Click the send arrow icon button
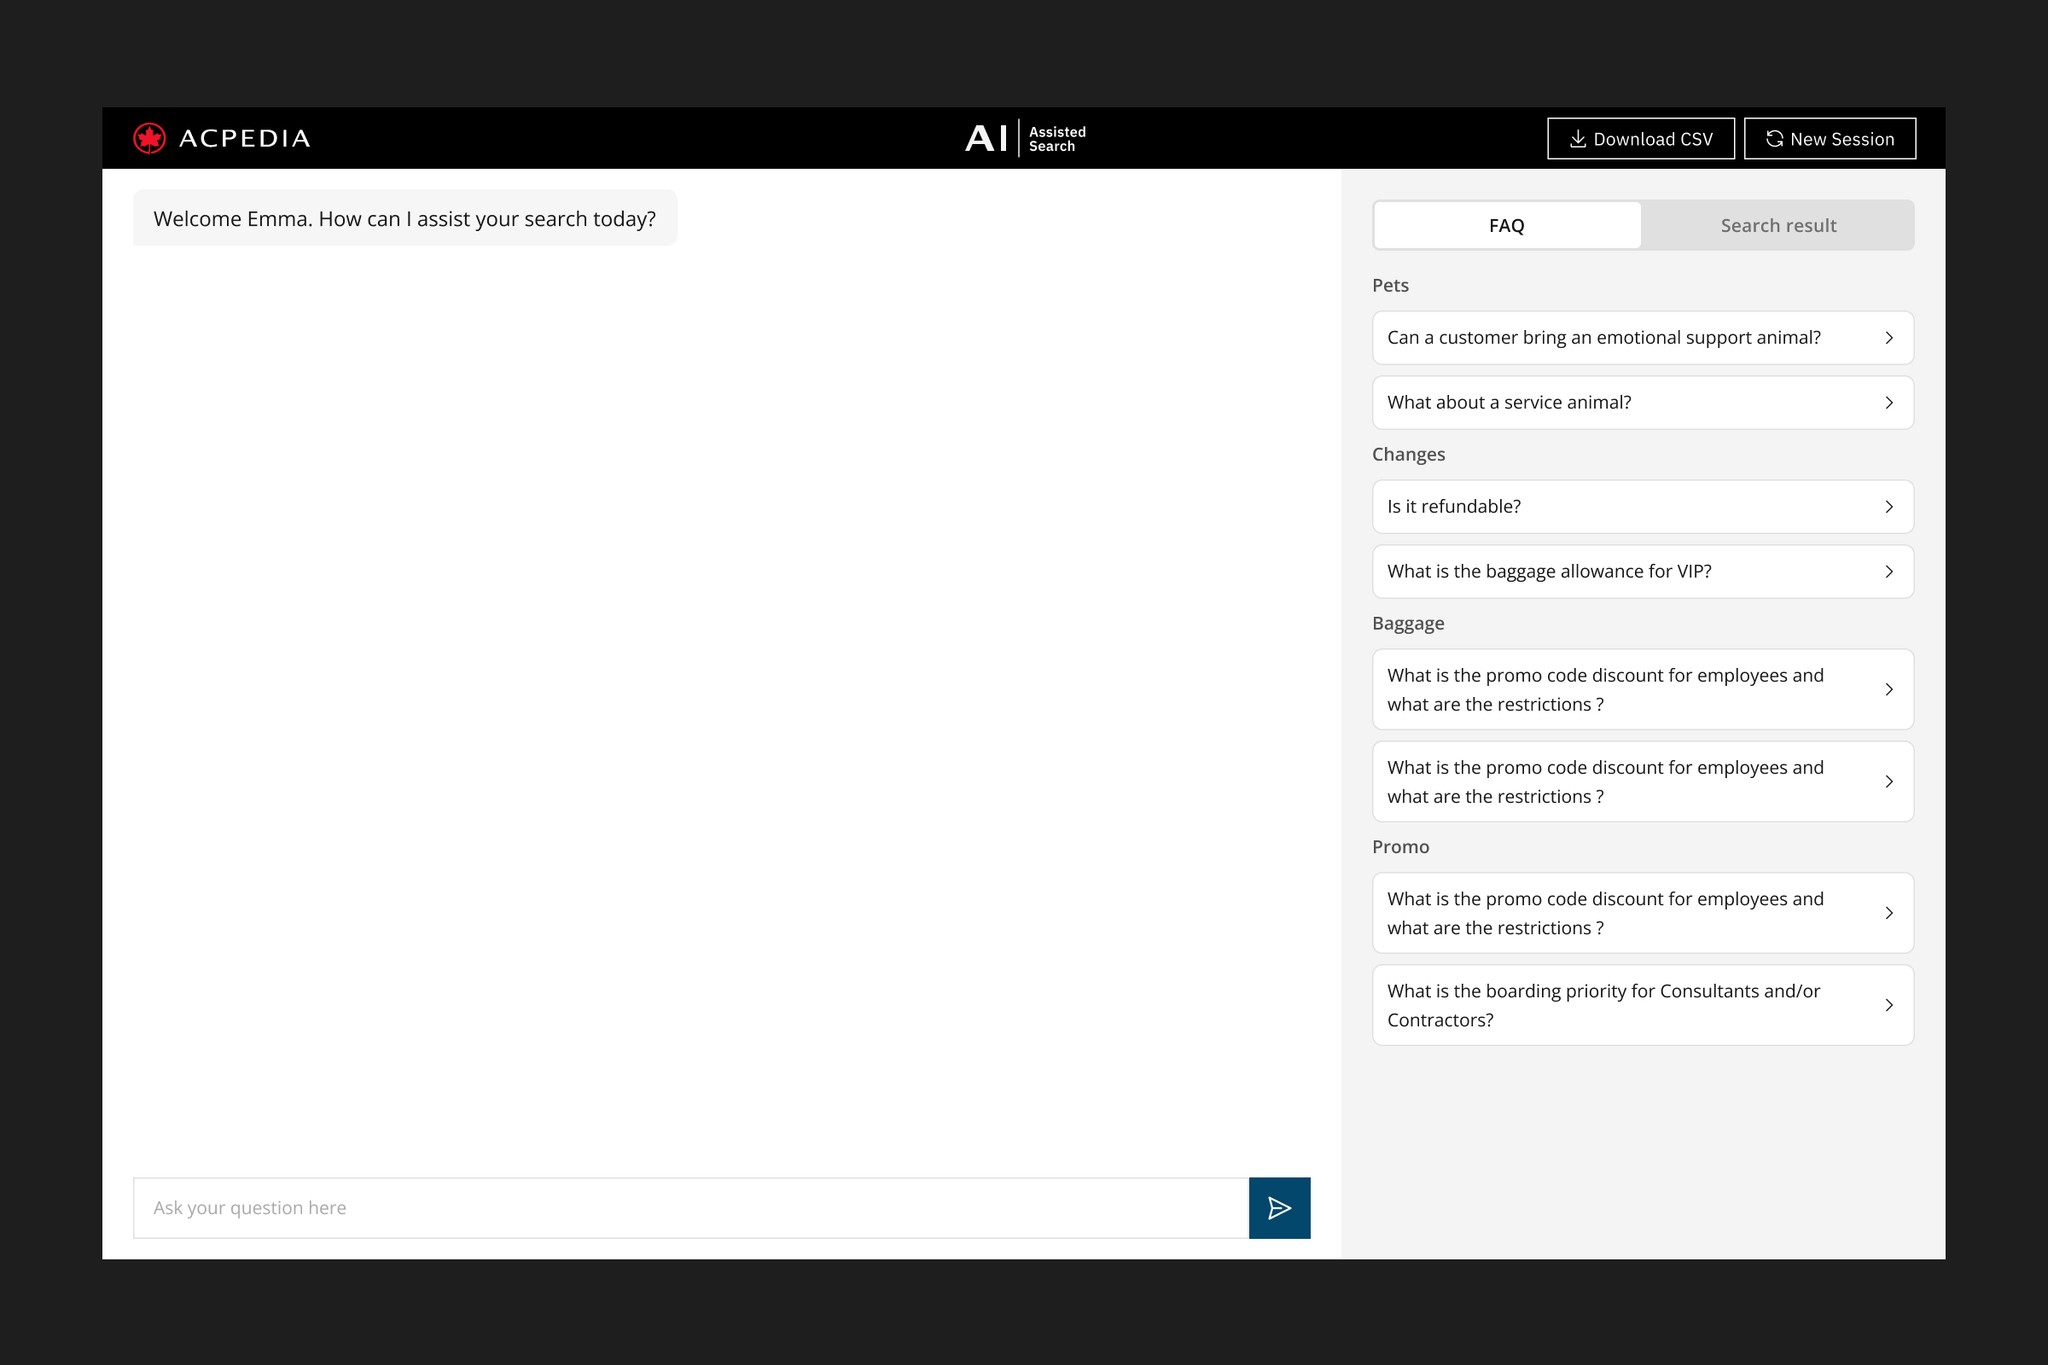This screenshot has height=1365, width=2048. 1279,1208
